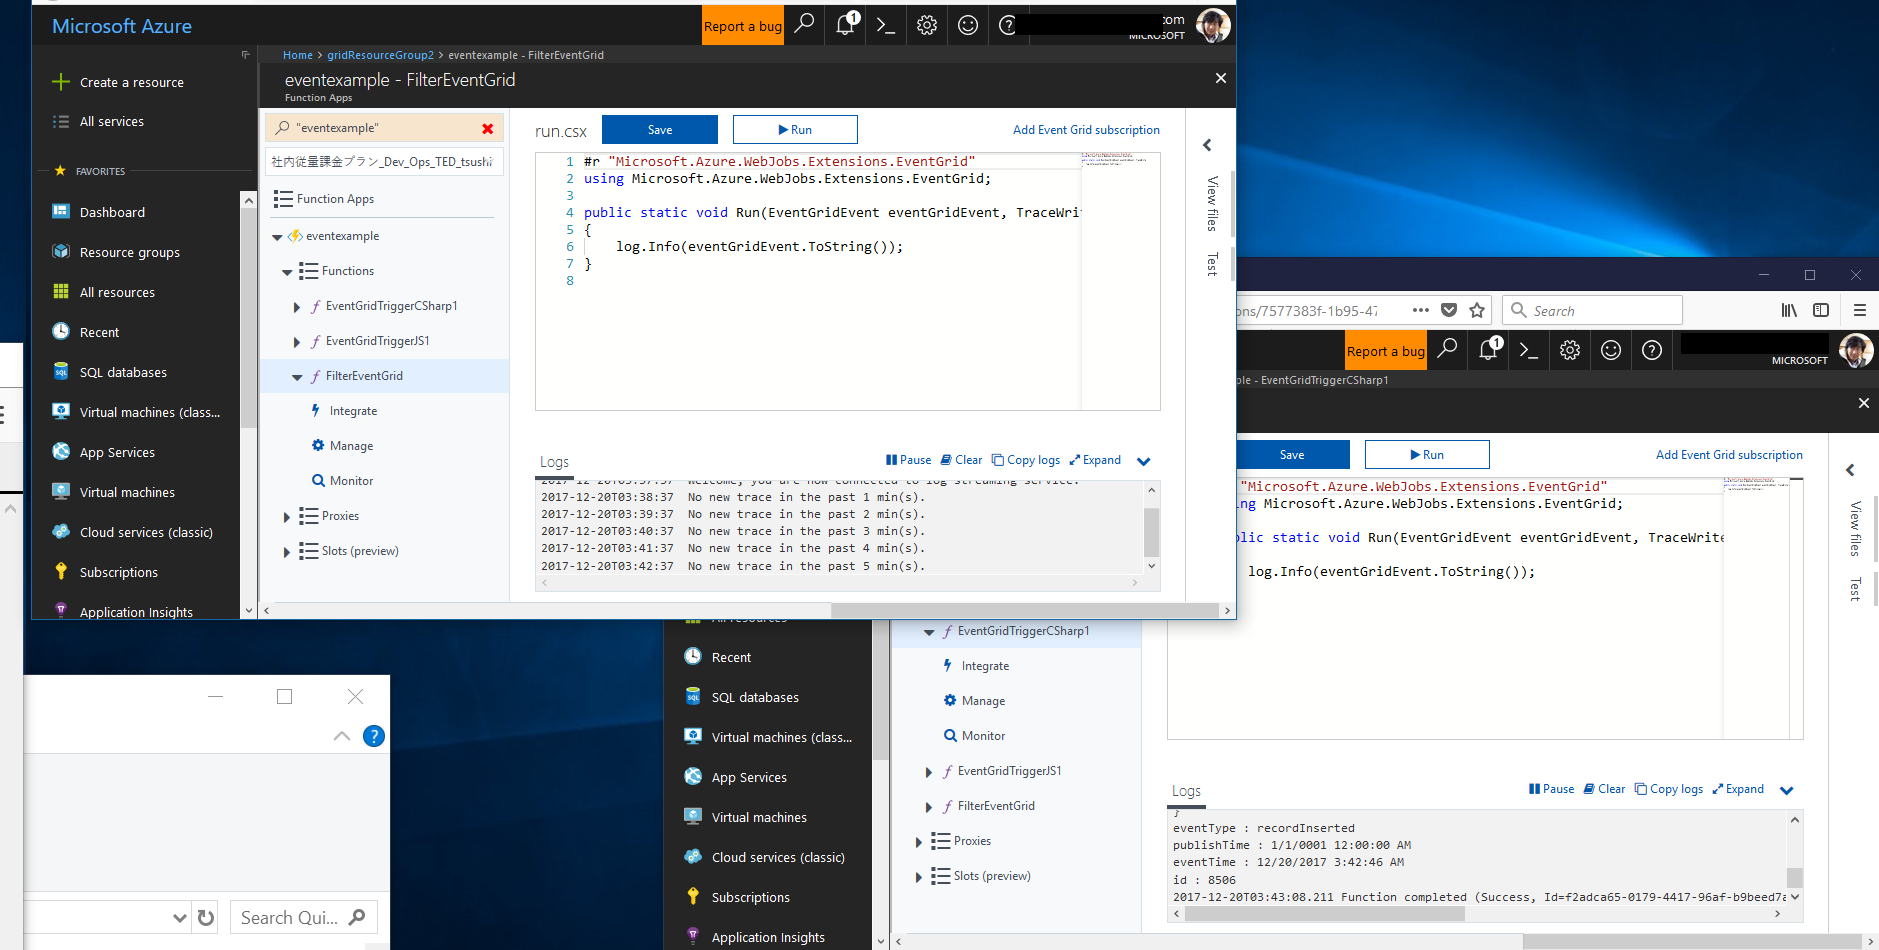This screenshot has height=950, width=1879.
Task: Open Test tab in front window
Action: (x=1212, y=264)
